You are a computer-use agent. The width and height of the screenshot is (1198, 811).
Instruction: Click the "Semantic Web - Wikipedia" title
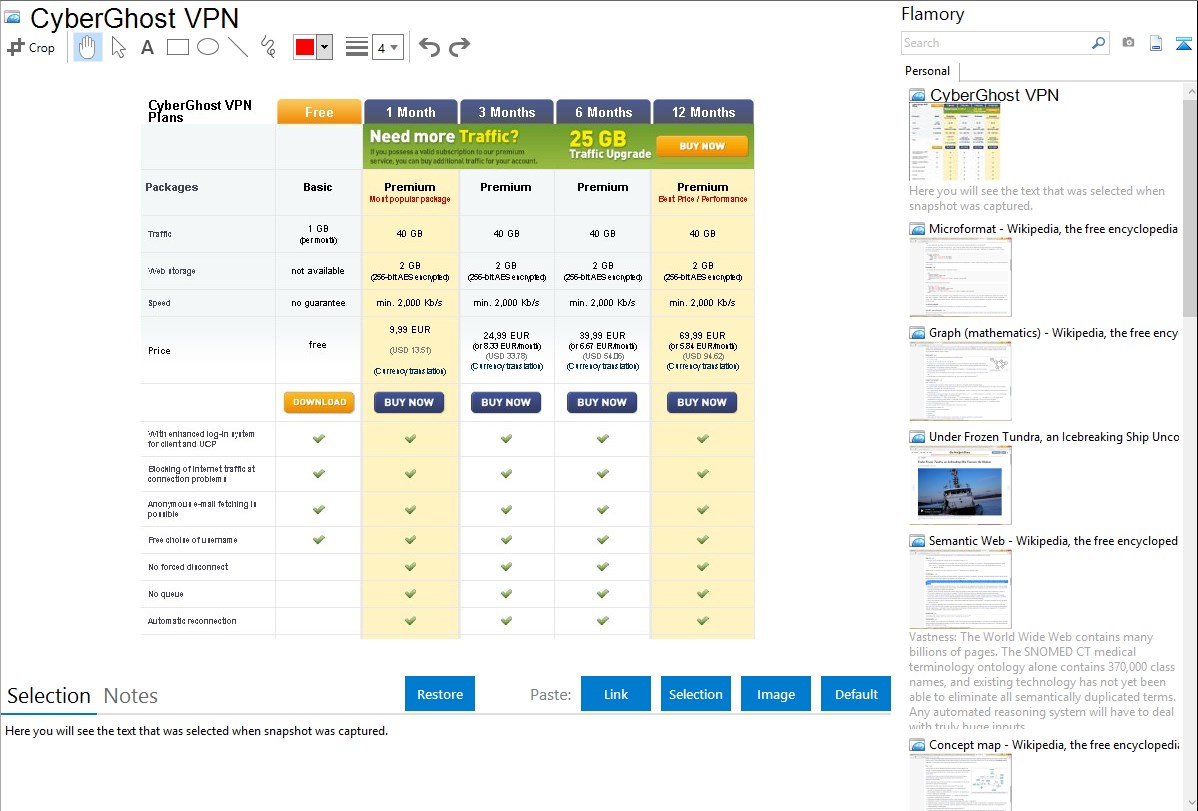point(1053,540)
